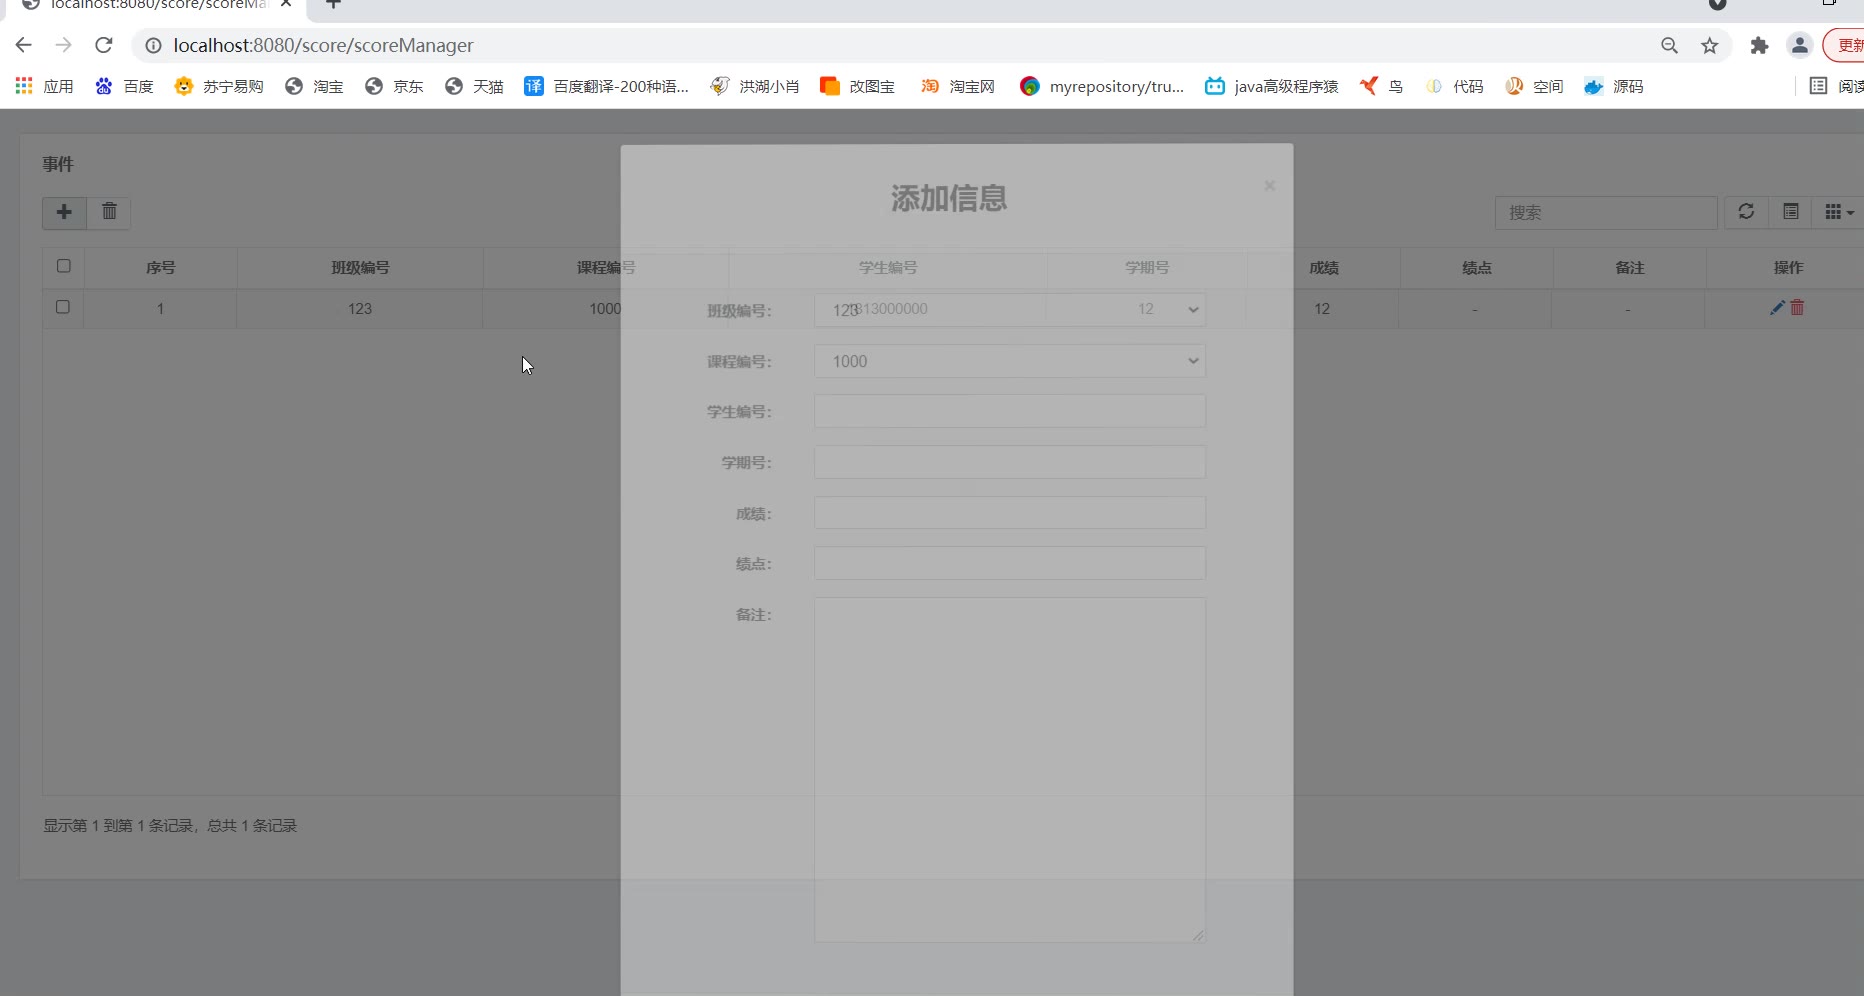Focus the 学生编号 input field
This screenshot has height=996, width=1864.
click(x=1010, y=411)
